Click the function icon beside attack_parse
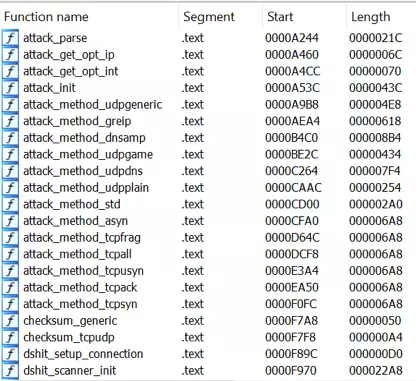Viewport: 416px width, 381px height. pyautogui.click(x=10, y=38)
